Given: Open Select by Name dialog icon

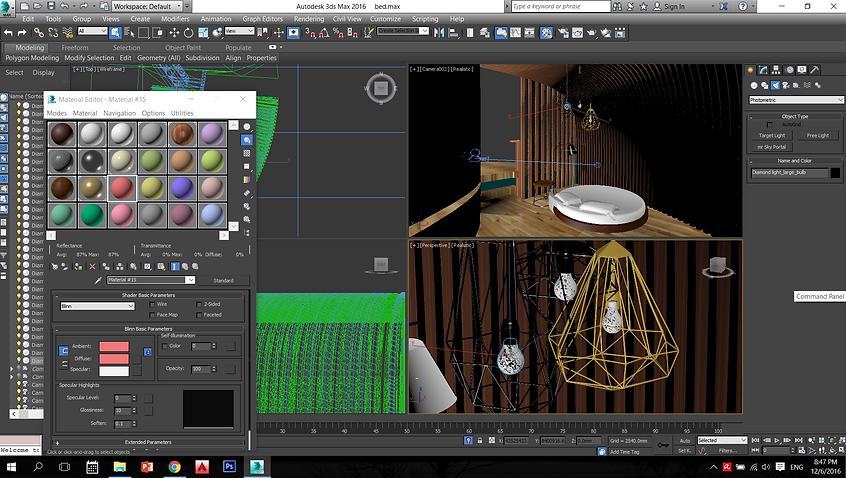Looking at the screenshot, I should 129,33.
